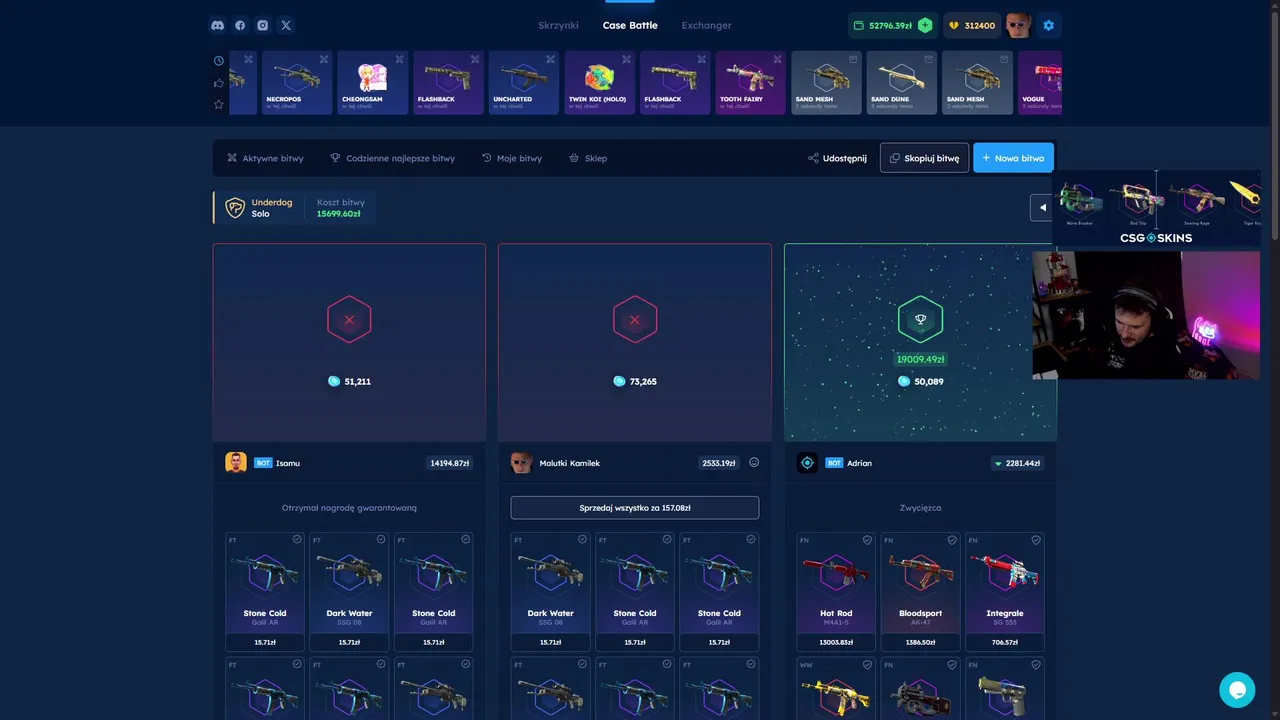
Task: Open the Sklep tab
Action: click(x=588, y=158)
